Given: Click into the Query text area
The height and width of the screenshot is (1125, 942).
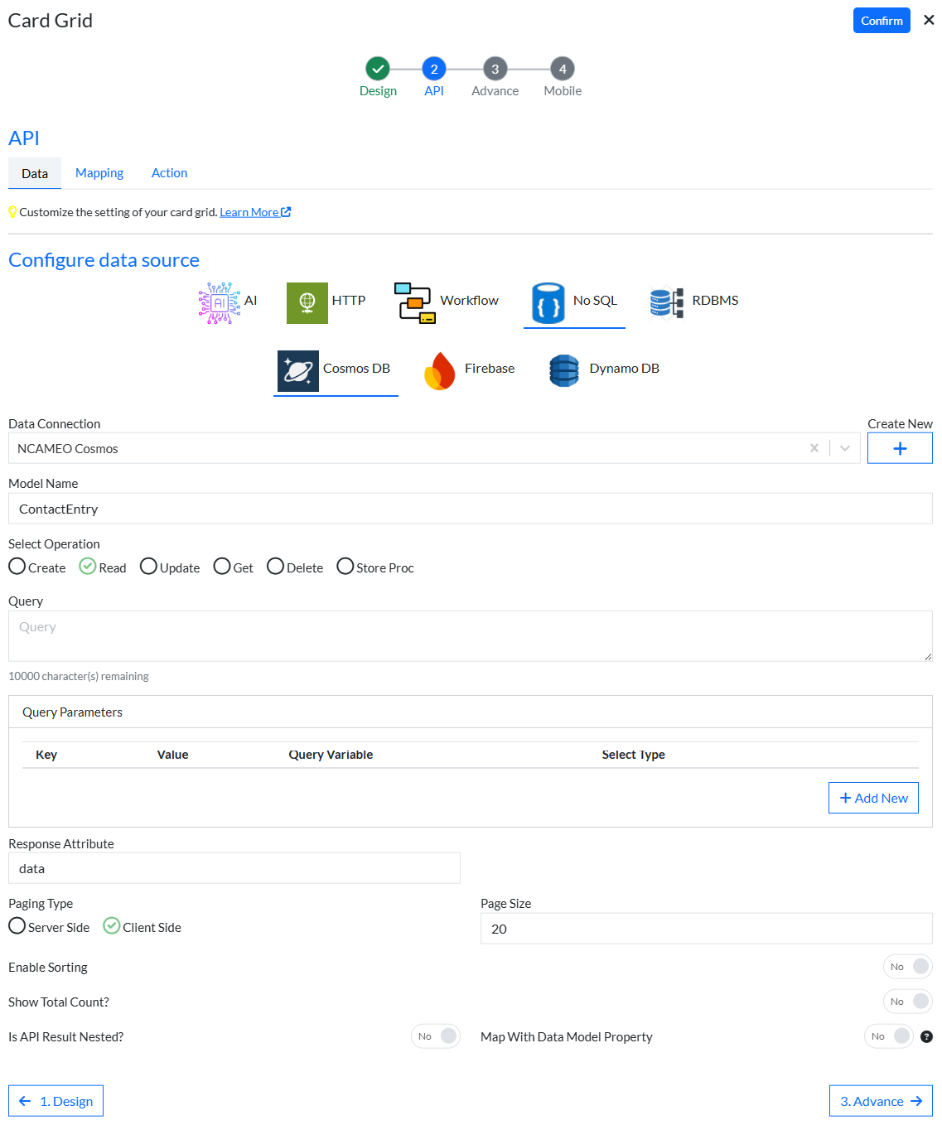Looking at the screenshot, I should tap(470, 636).
